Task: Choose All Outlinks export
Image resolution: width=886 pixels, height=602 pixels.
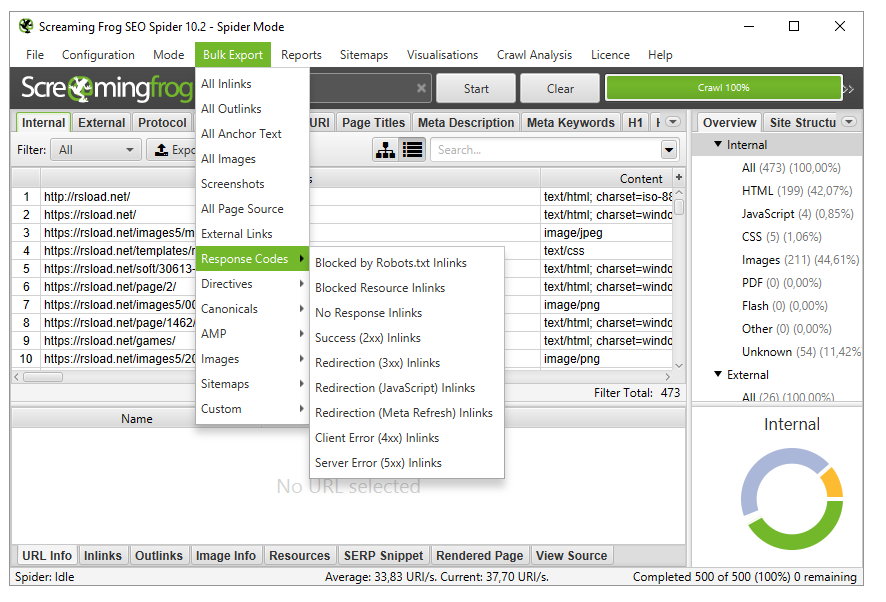Action: 253,109
